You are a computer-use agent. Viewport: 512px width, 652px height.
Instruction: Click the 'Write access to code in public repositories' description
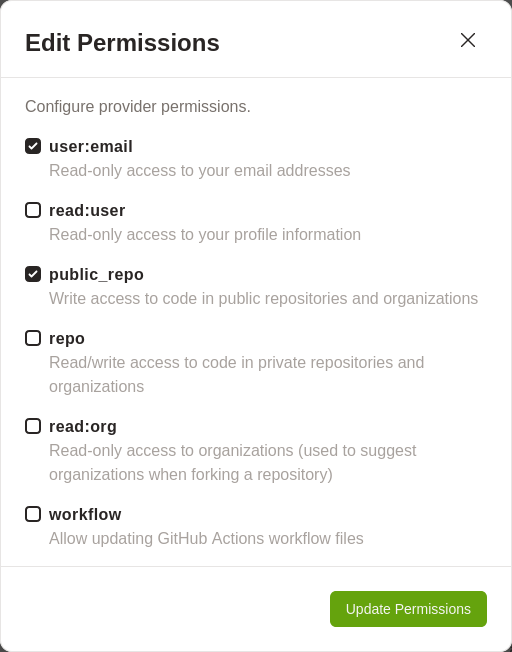(x=263, y=299)
